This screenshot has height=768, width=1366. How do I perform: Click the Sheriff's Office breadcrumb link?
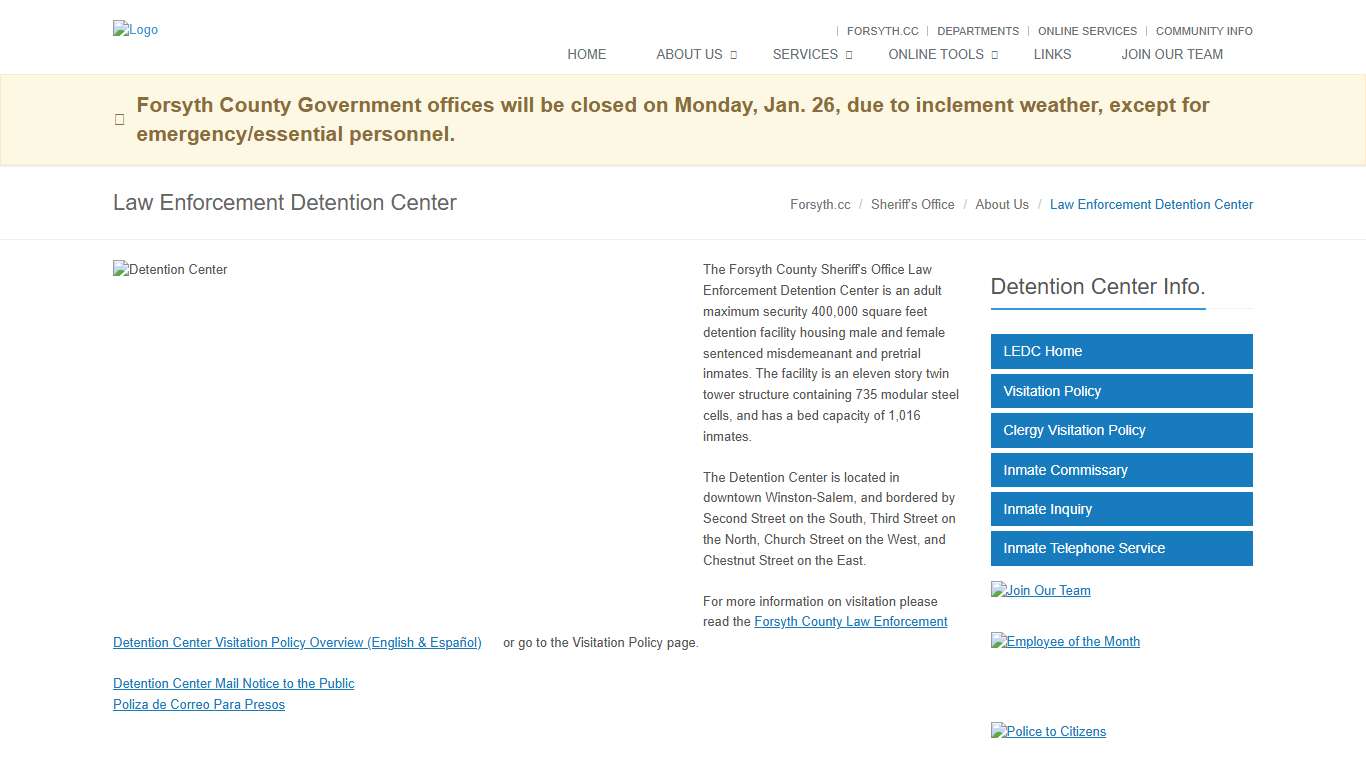tap(912, 204)
